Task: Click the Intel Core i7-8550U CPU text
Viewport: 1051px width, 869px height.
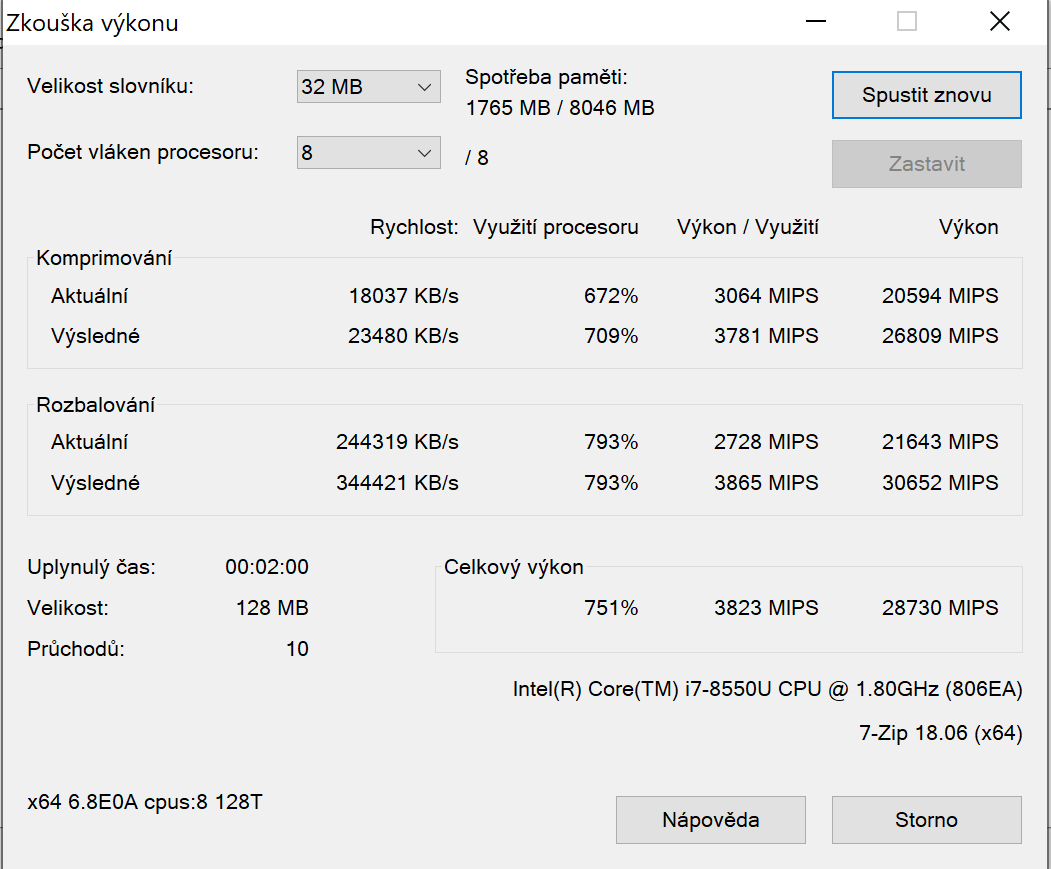Action: (x=767, y=689)
